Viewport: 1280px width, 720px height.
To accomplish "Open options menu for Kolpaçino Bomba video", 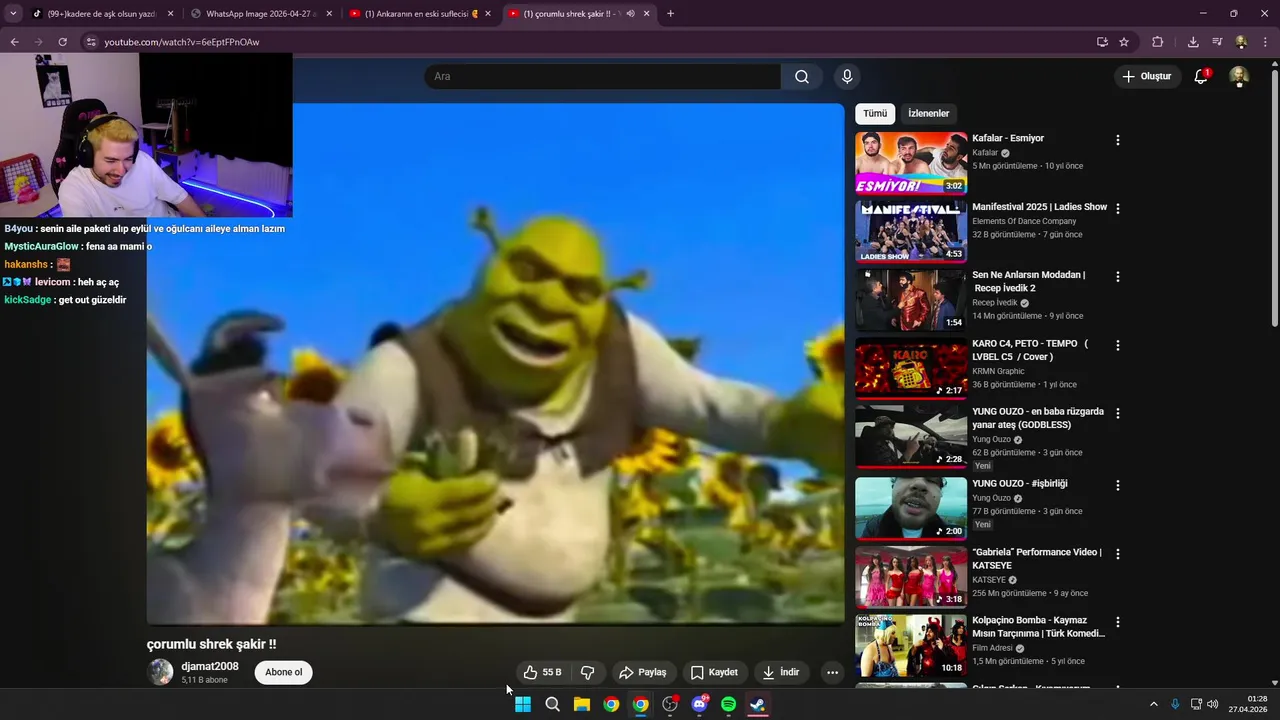I will pos(1118,622).
